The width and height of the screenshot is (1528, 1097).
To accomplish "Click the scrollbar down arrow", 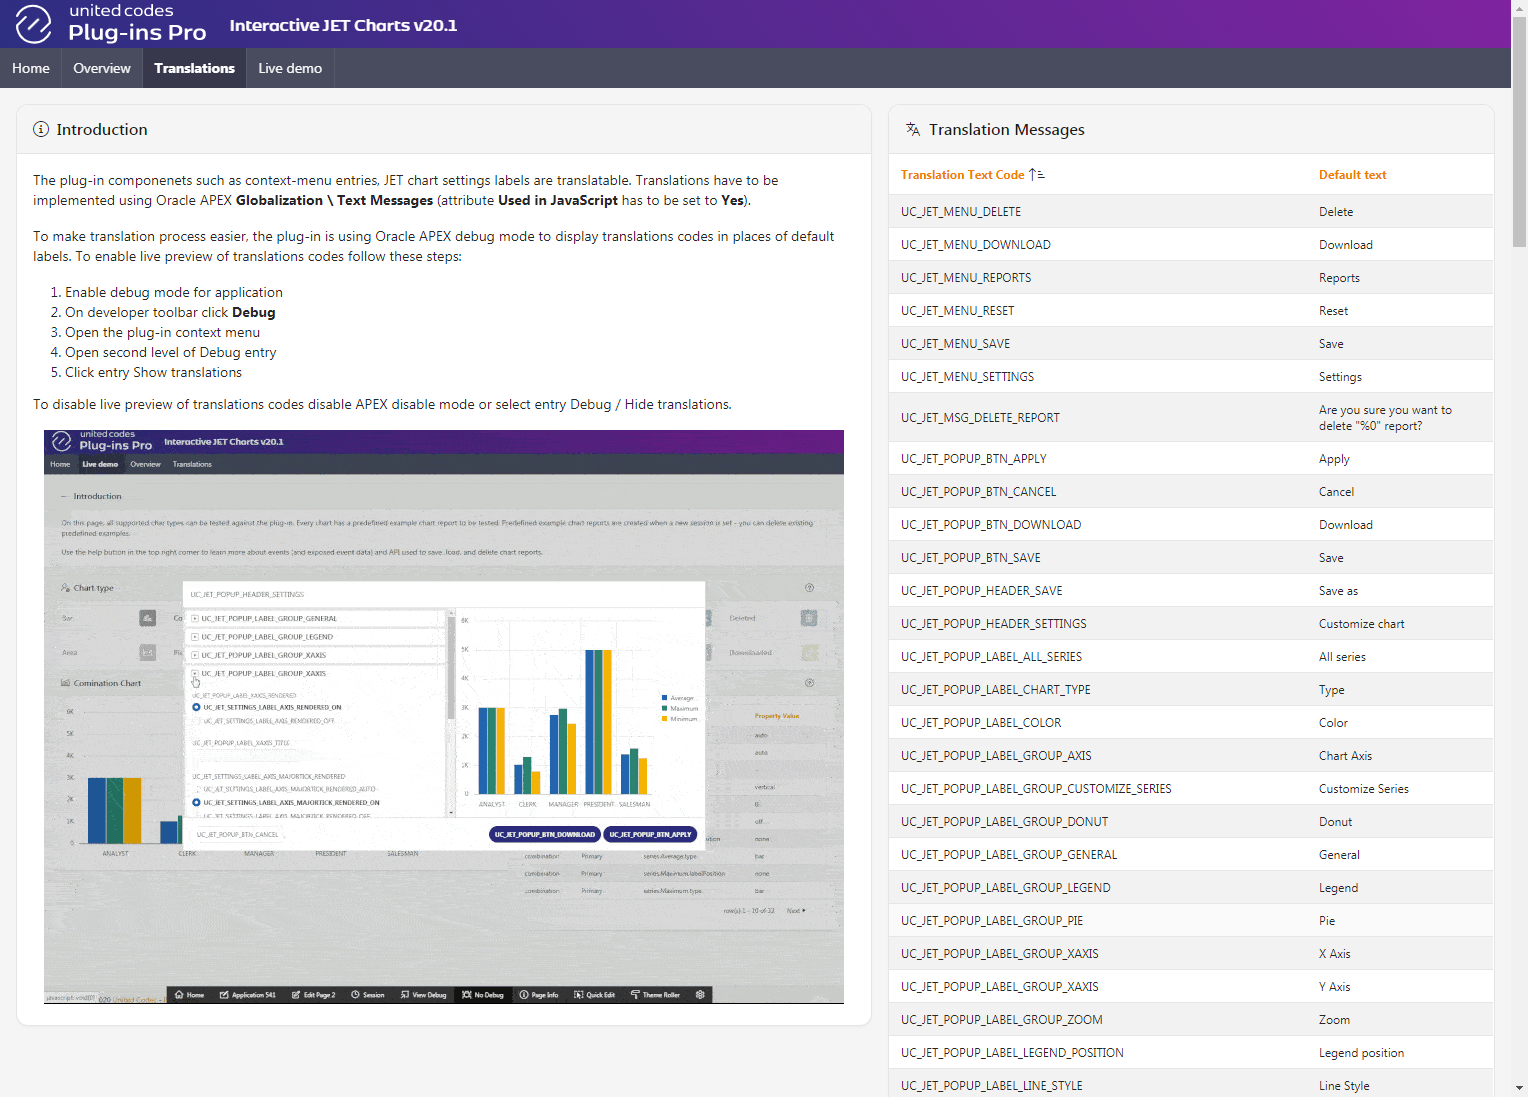I will point(1519,1088).
